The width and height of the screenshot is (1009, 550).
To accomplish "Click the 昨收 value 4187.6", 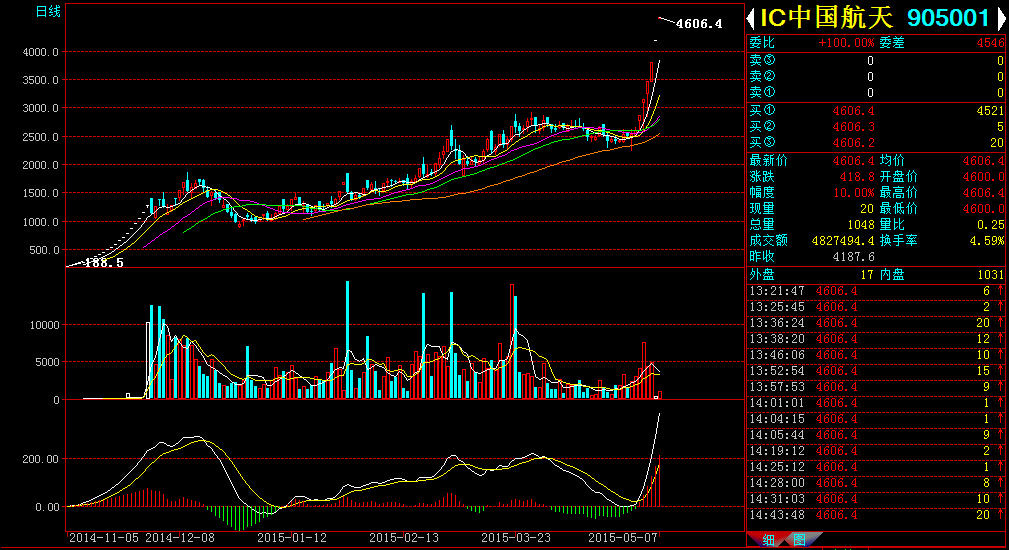I will coord(853,257).
